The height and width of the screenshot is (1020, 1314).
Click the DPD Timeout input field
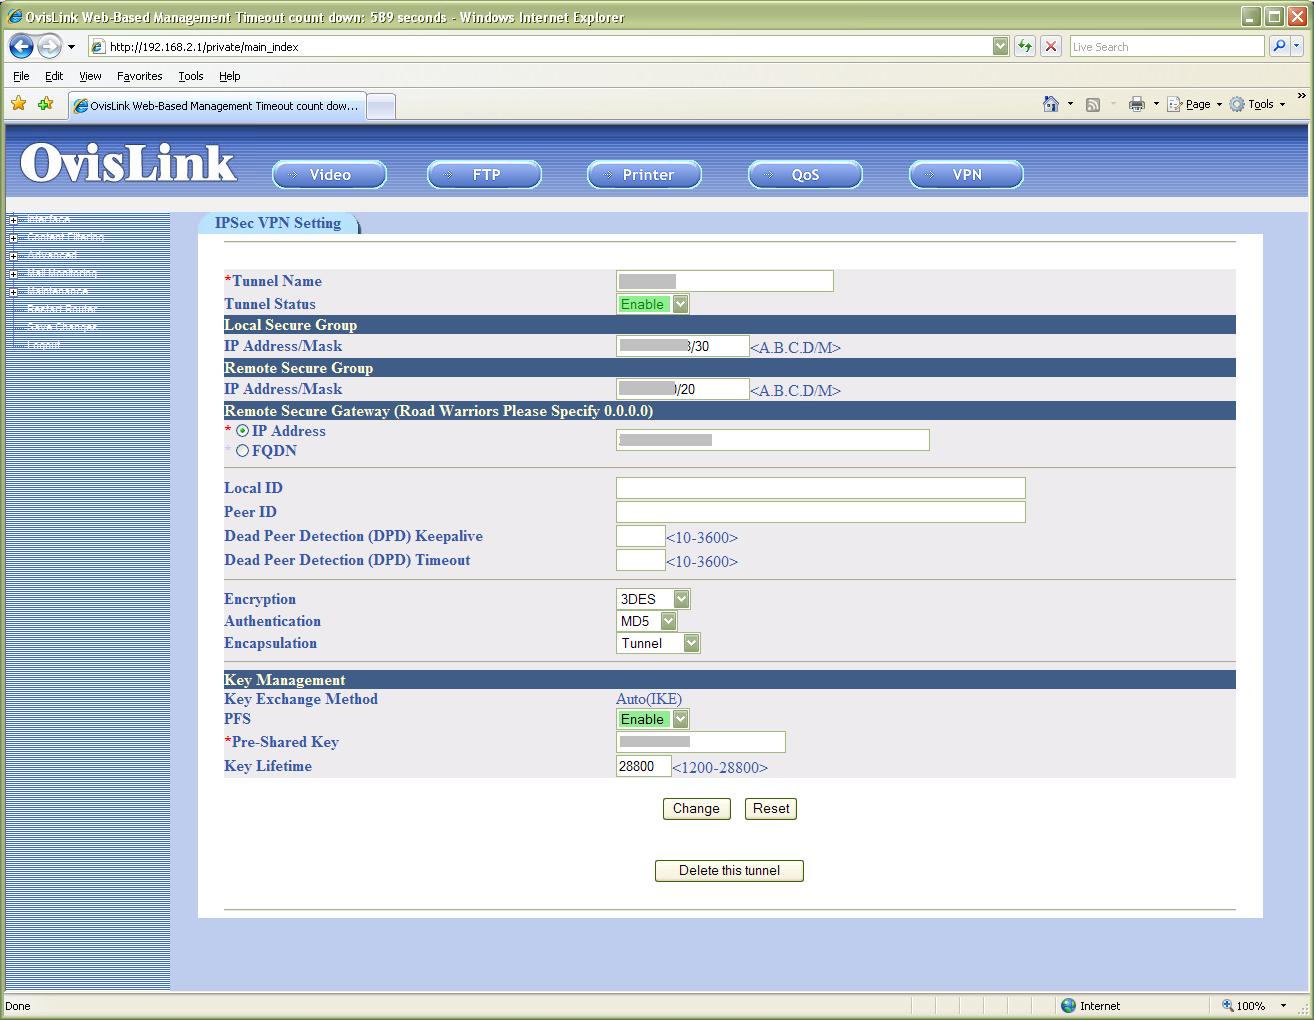[x=641, y=560]
